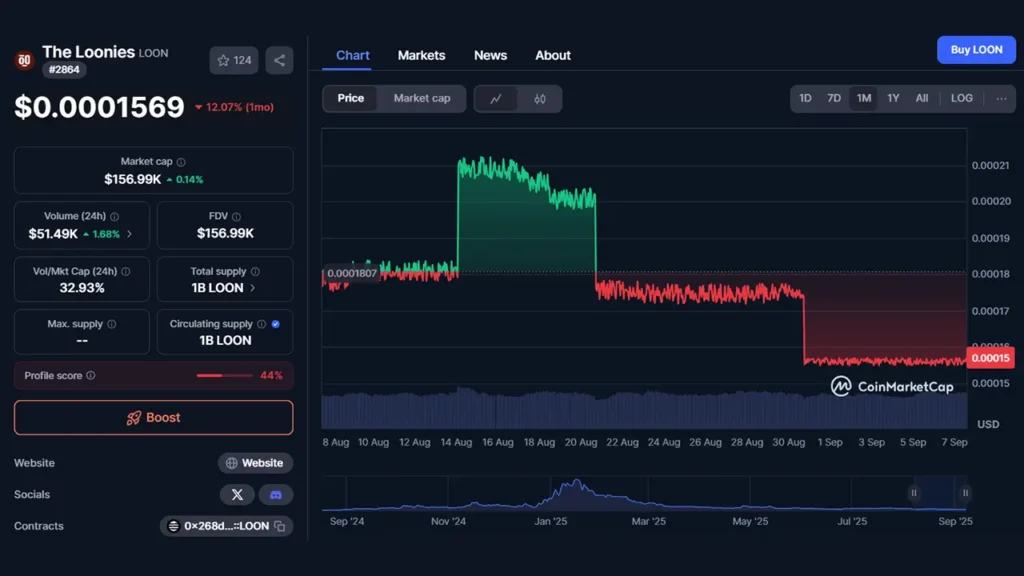Click the $0.0001569 price text
Screen dimensions: 1024x576
99,107
